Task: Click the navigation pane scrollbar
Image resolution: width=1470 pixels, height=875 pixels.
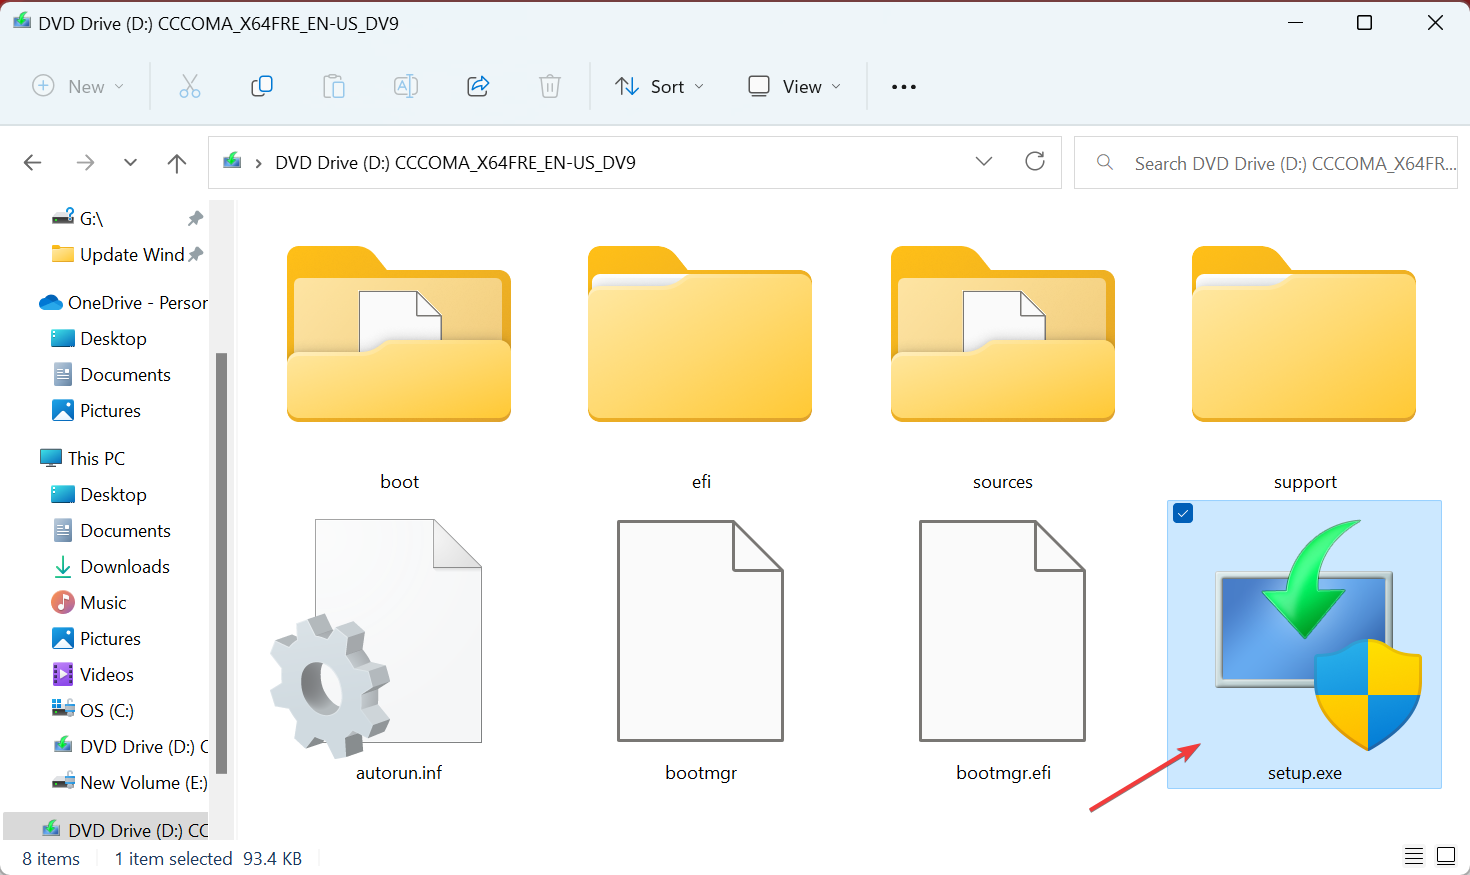Action: (x=222, y=563)
